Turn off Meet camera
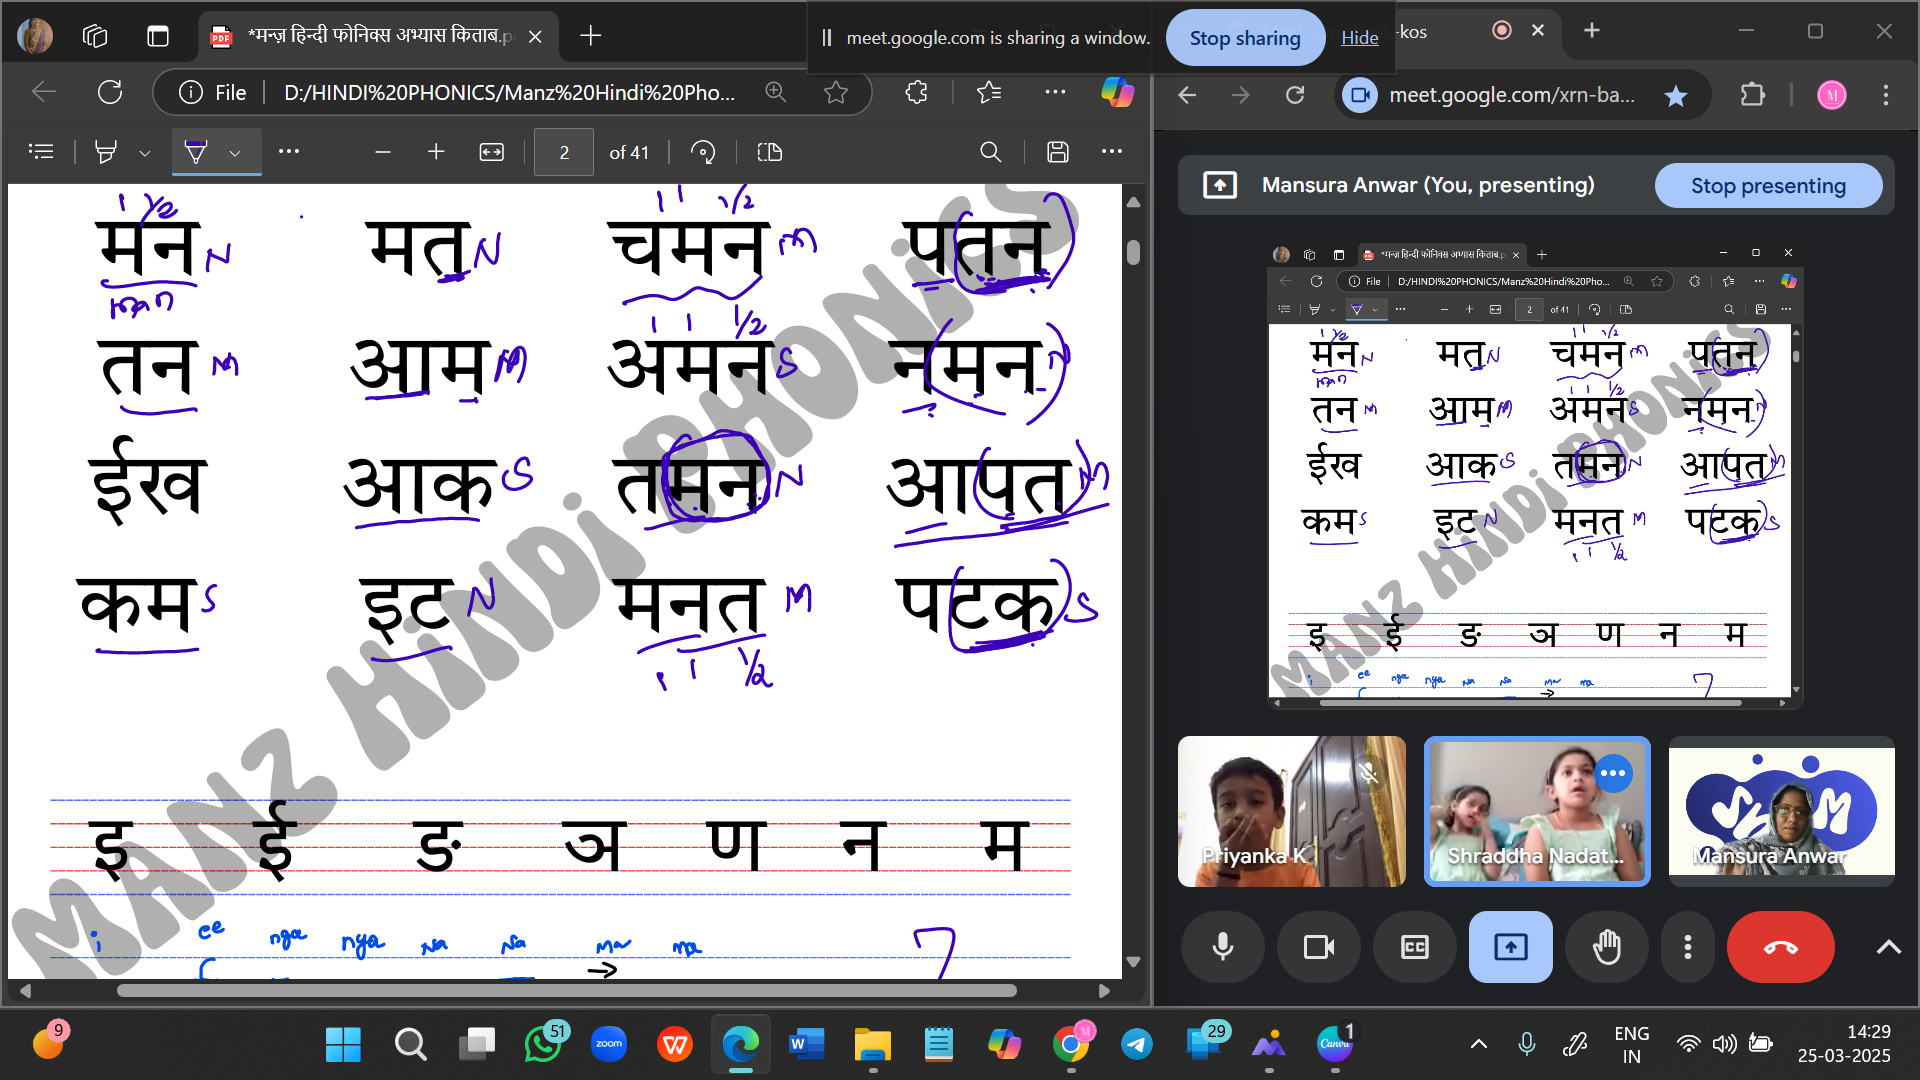 (x=1318, y=946)
